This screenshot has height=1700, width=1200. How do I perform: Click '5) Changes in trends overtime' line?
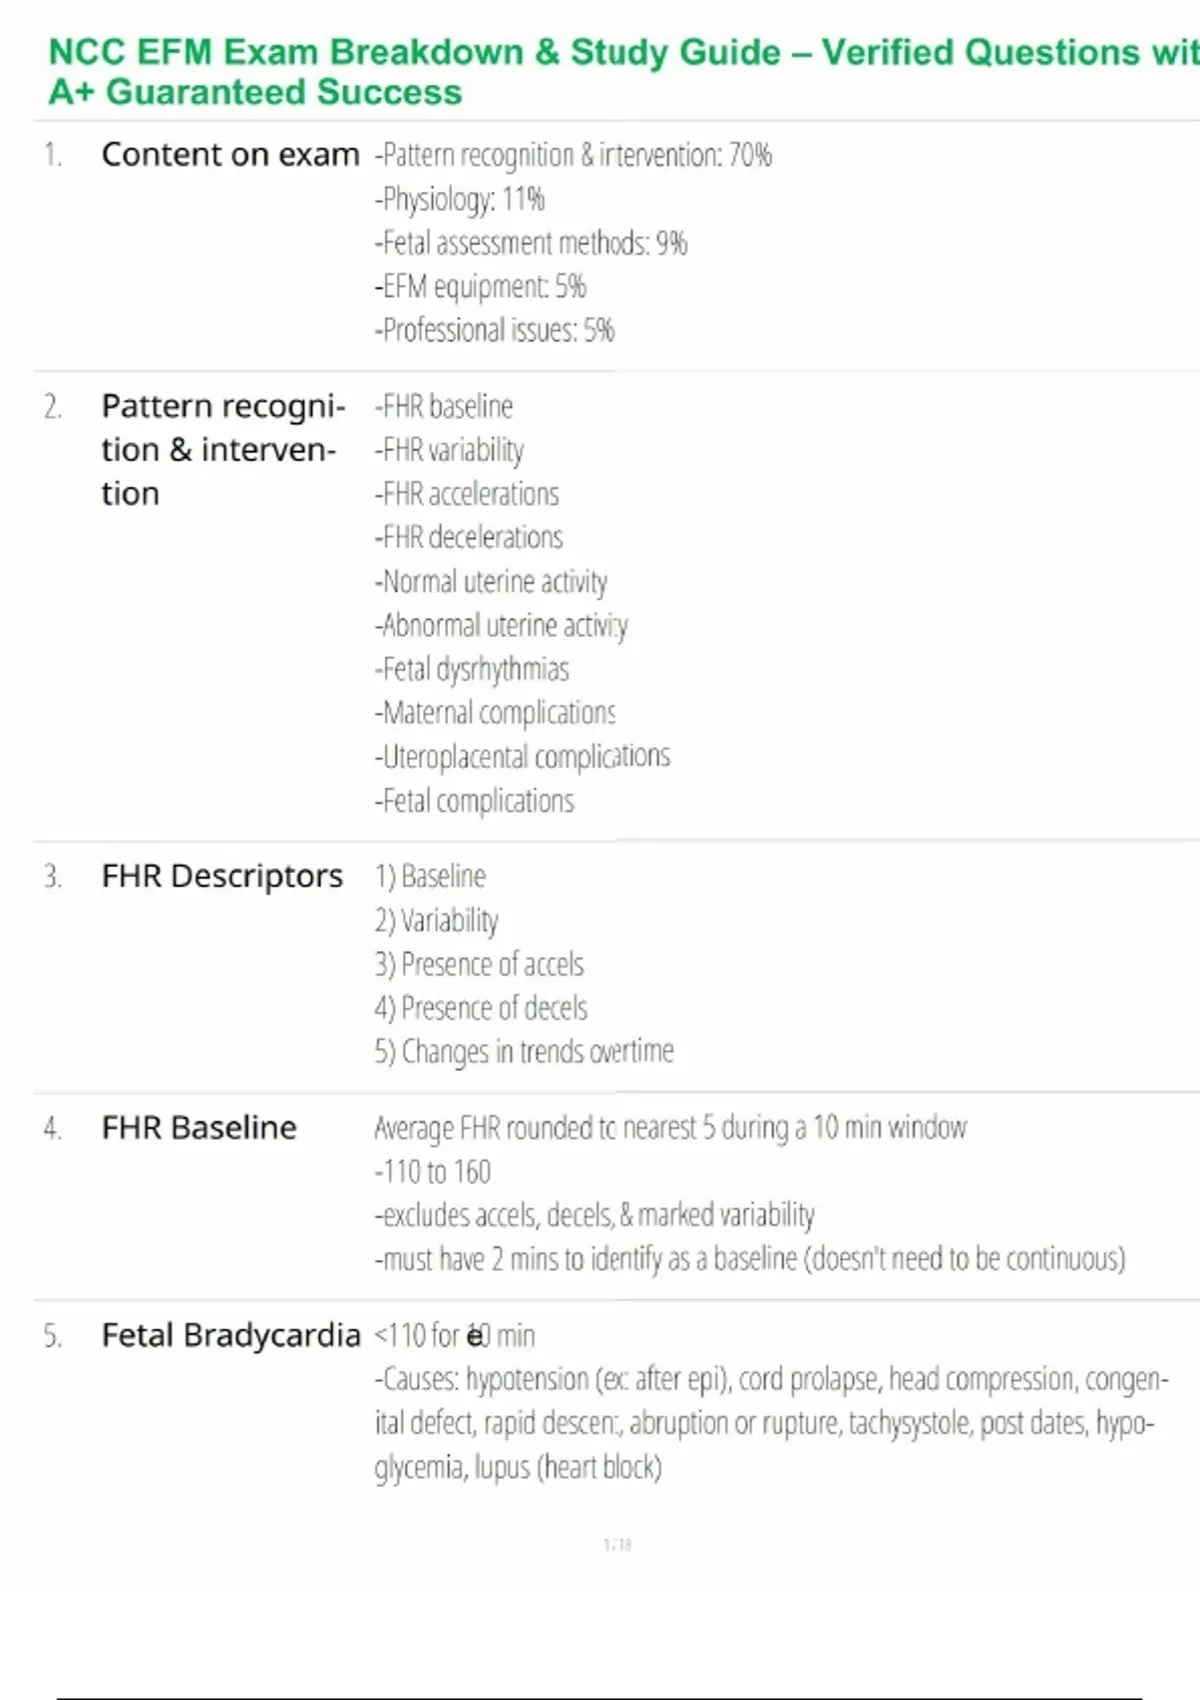point(524,1051)
